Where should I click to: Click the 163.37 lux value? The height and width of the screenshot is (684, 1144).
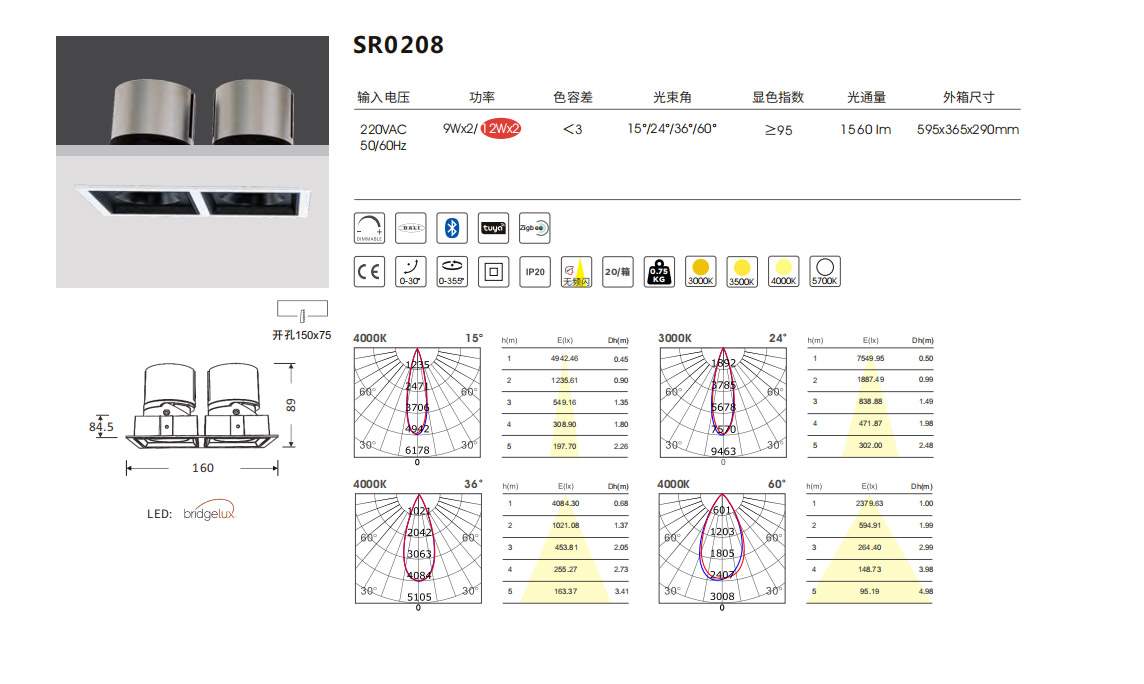point(565,591)
